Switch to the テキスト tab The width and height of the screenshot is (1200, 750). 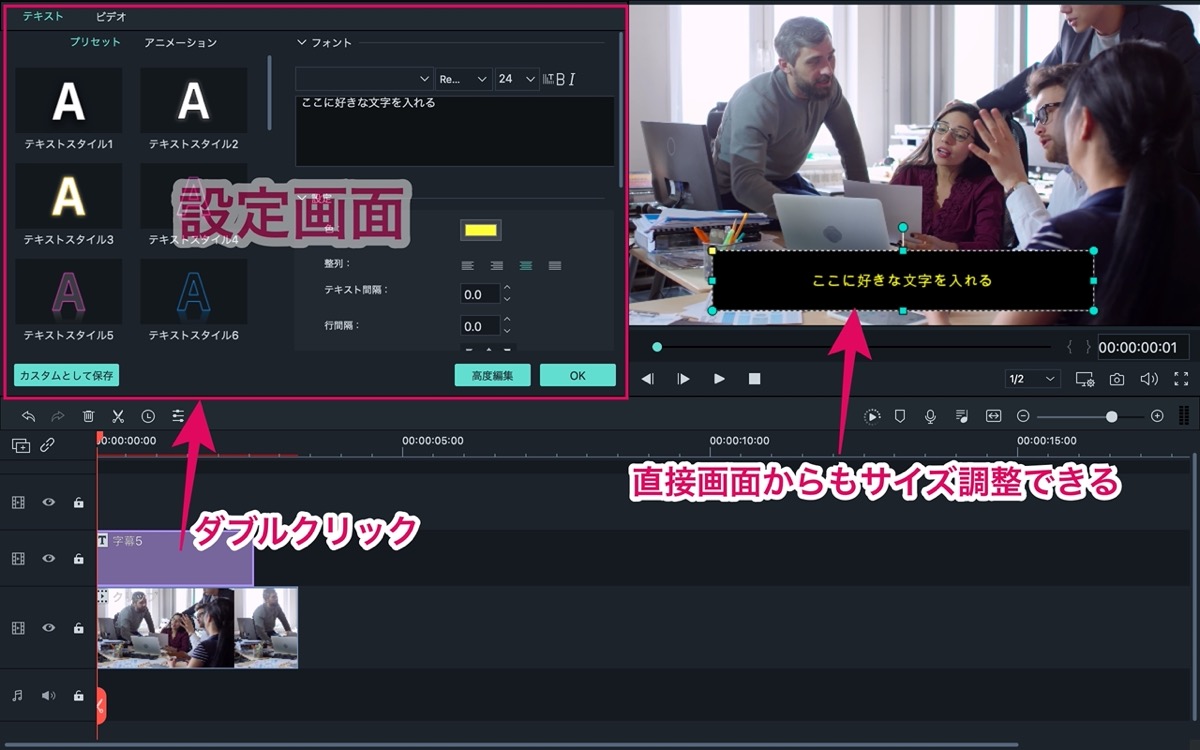44,16
